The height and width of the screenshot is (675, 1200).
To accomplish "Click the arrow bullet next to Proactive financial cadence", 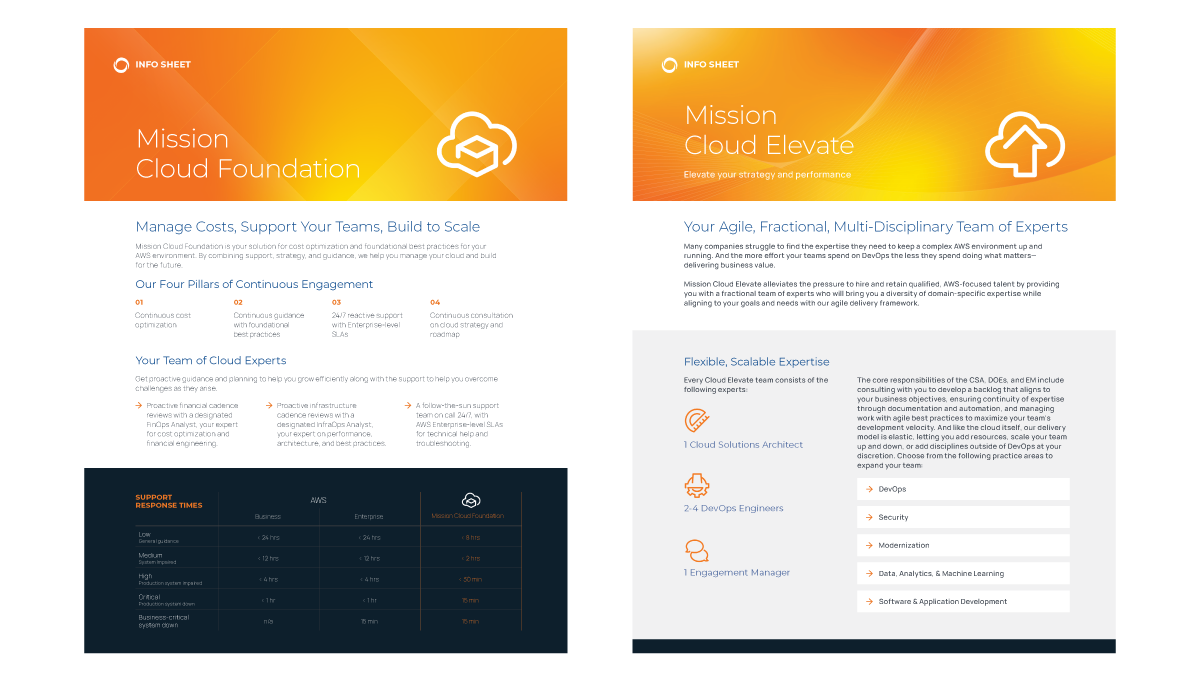I will tap(139, 406).
